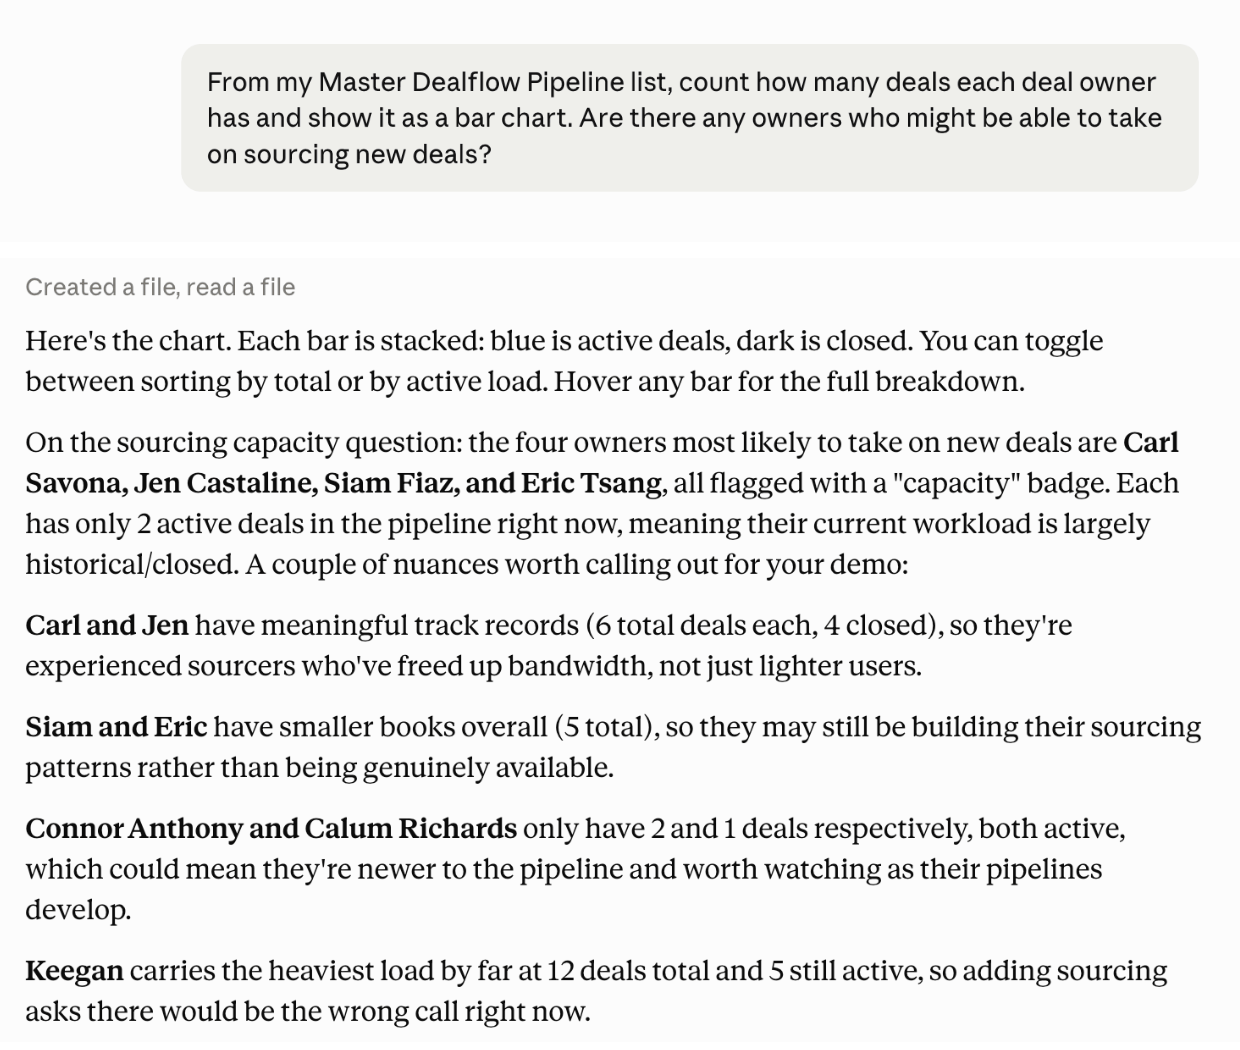This screenshot has height=1050, width=1240.
Task: Click the bold "Siam and Eric" text
Action: (x=116, y=726)
